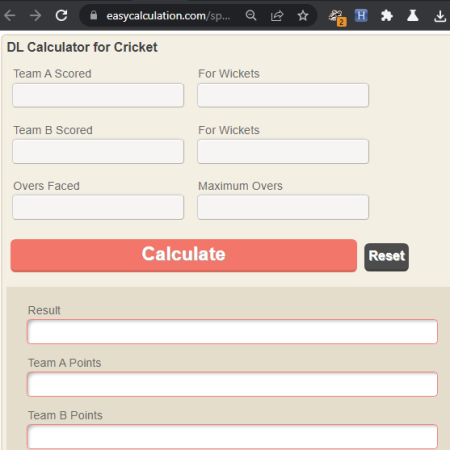Click Team B For Wickets field
This screenshot has width=450, height=450.
[x=283, y=151]
